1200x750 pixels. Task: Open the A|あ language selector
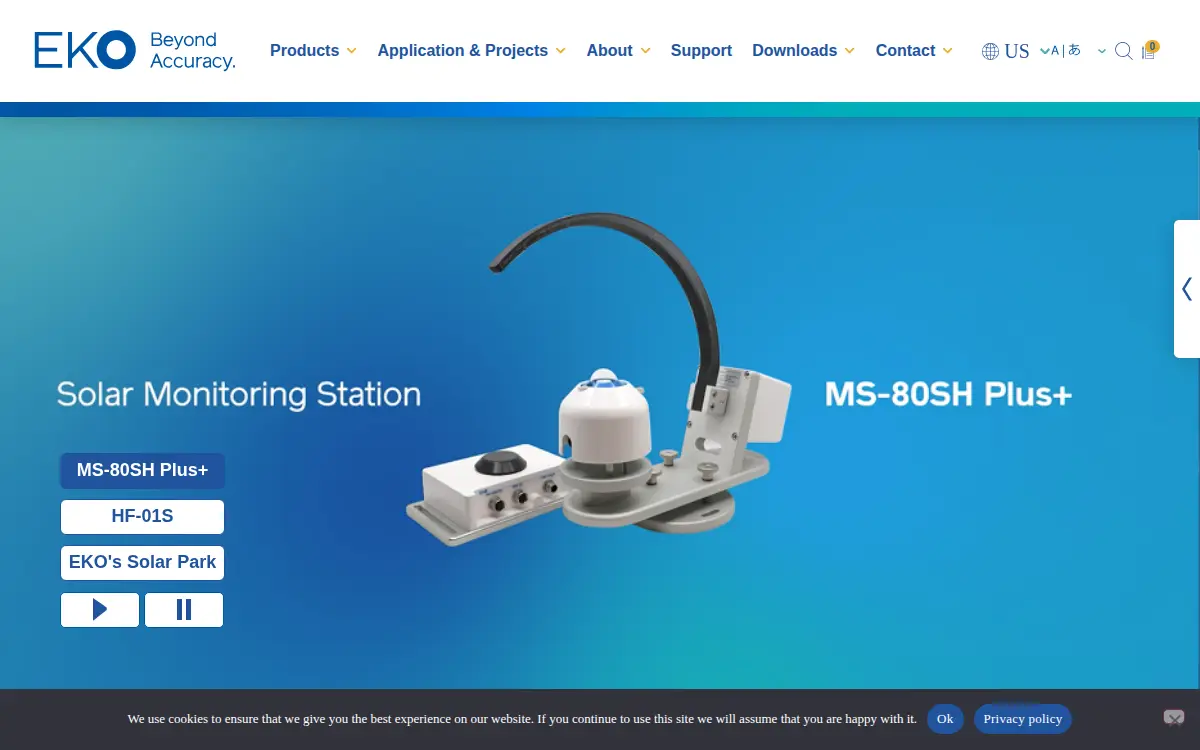[x=1078, y=50]
